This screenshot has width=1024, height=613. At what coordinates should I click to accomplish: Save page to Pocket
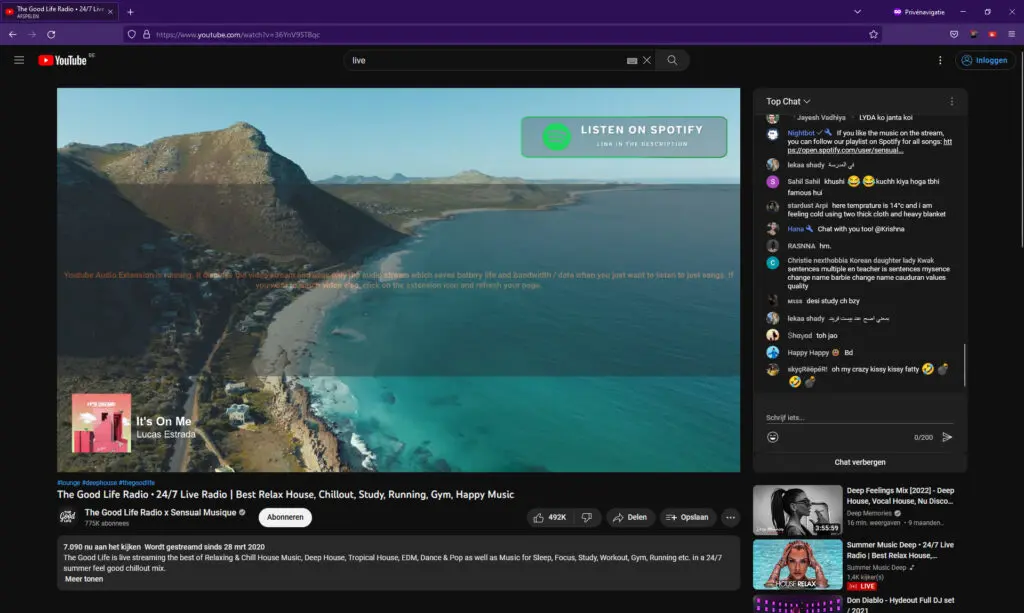pos(953,35)
